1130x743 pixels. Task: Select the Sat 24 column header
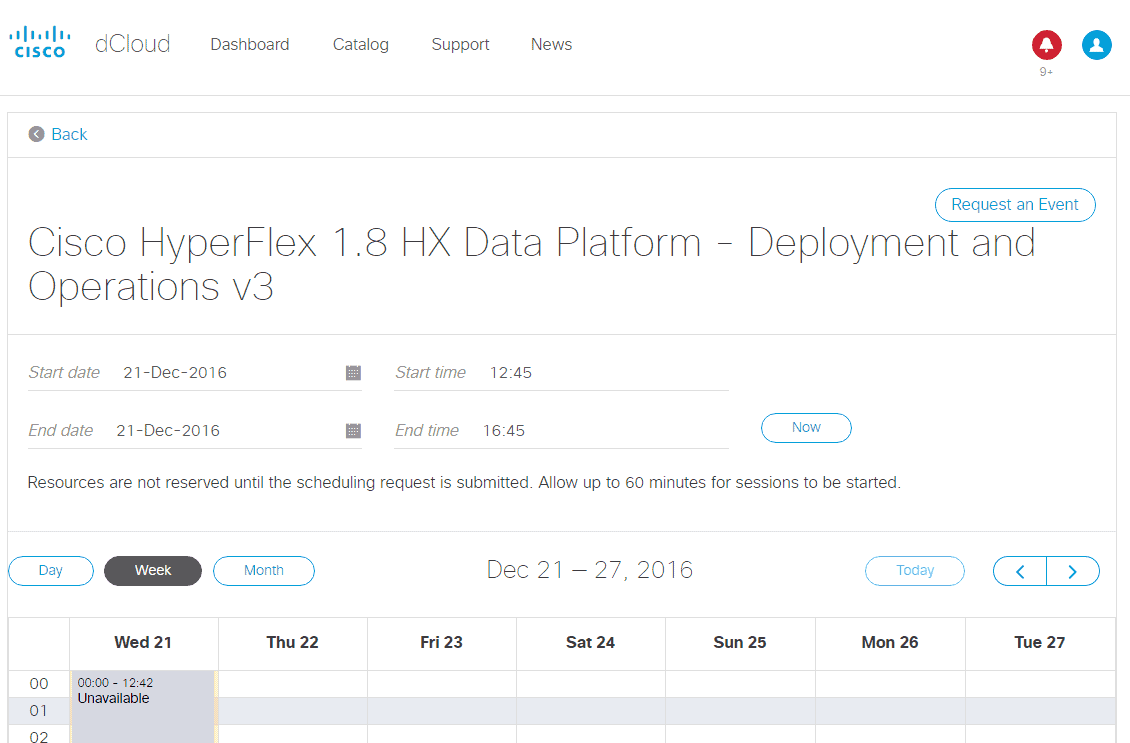point(591,643)
